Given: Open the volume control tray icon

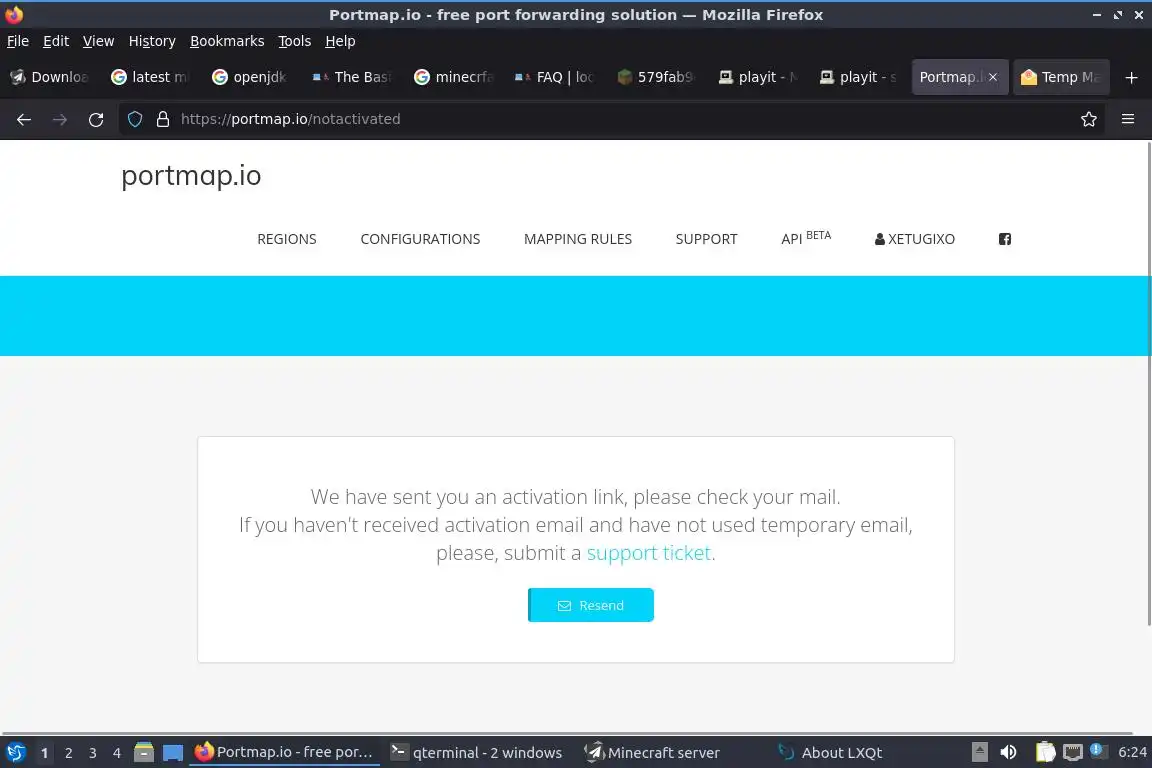Looking at the screenshot, I should click(x=1009, y=753).
